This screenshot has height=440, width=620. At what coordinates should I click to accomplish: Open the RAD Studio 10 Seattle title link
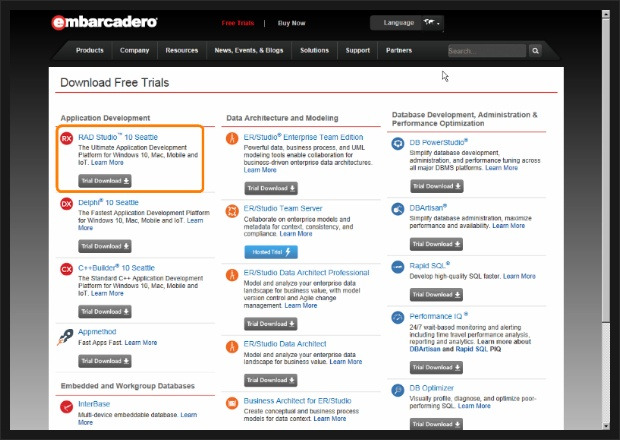[x=118, y=137]
